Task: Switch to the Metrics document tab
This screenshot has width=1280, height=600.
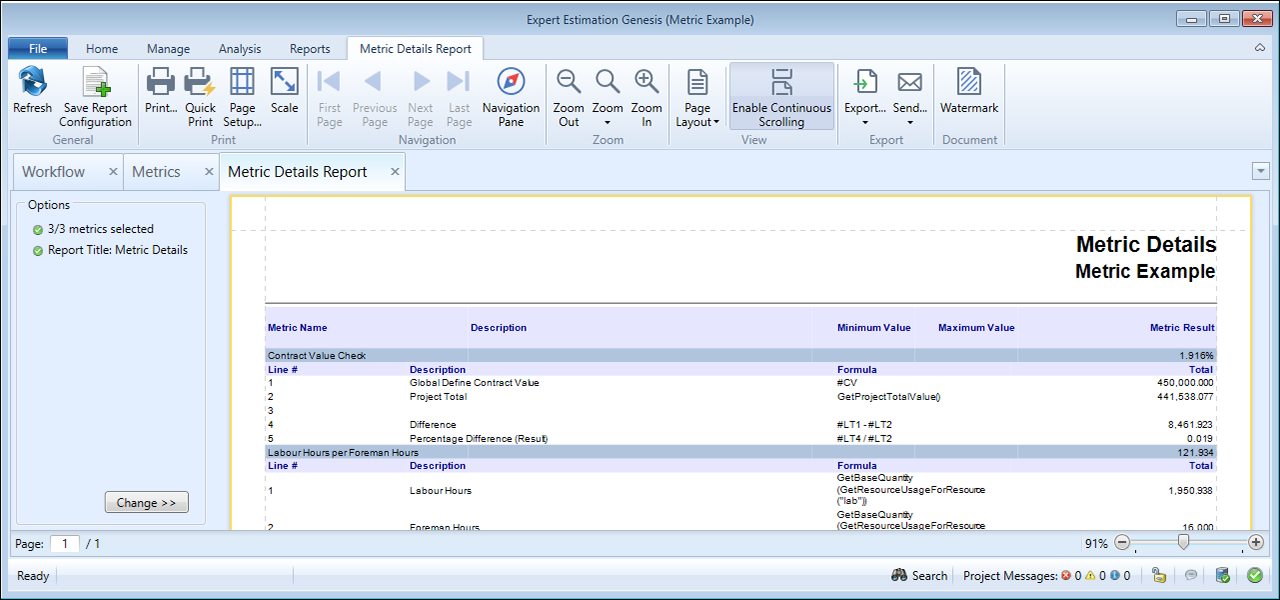Action: point(156,172)
